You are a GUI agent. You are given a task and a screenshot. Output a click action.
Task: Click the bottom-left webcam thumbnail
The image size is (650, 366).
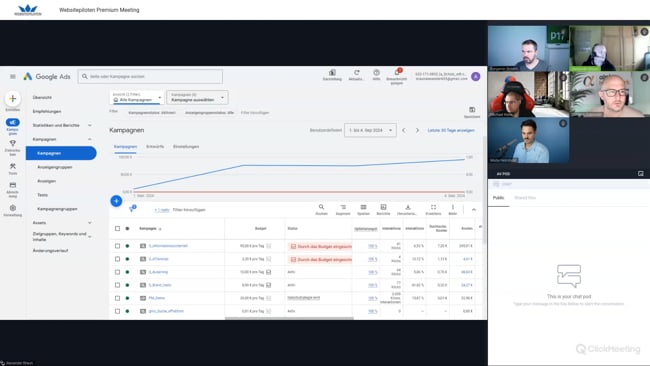point(529,141)
